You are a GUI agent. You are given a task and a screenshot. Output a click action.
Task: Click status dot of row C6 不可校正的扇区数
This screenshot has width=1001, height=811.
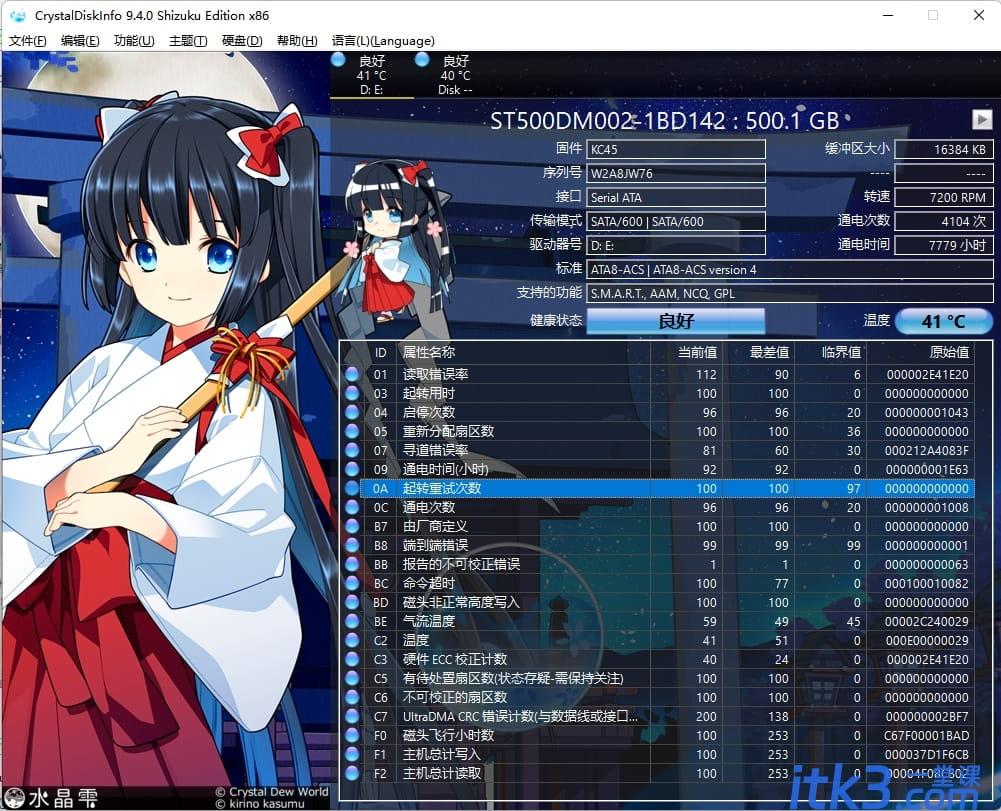point(352,697)
